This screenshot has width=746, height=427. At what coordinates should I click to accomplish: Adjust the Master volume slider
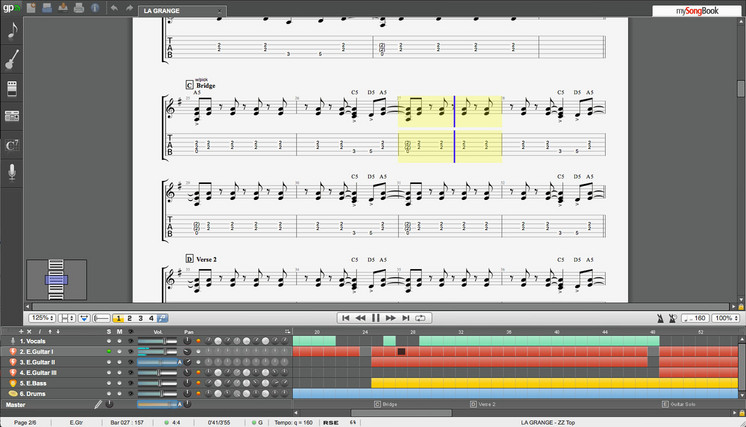pyautogui.click(x=159, y=404)
